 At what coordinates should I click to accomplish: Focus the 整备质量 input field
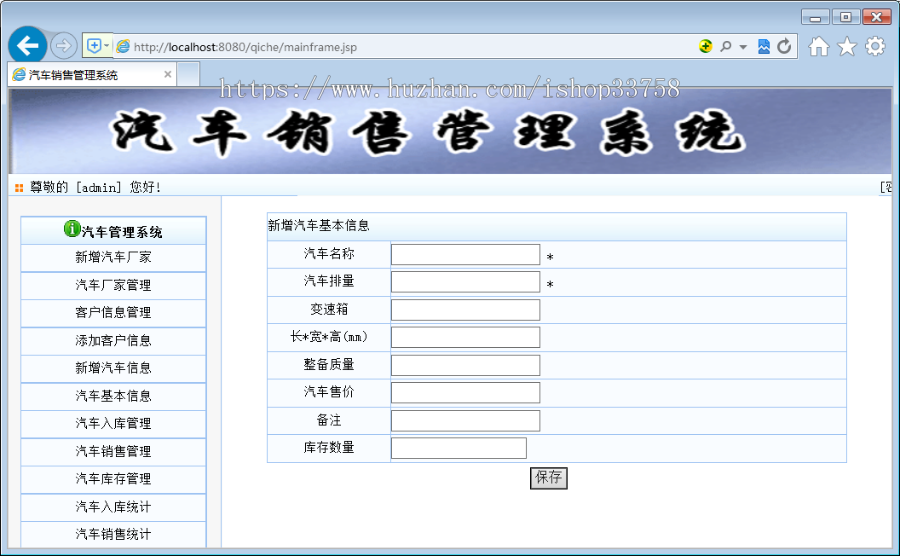coord(465,366)
